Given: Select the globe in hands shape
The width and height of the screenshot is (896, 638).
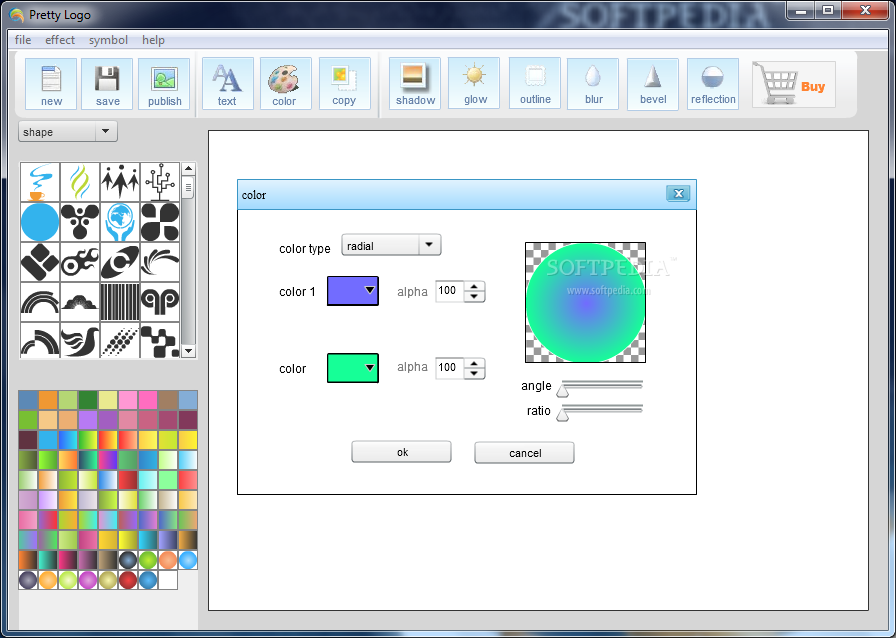Looking at the screenshot, I should point(120,222).
